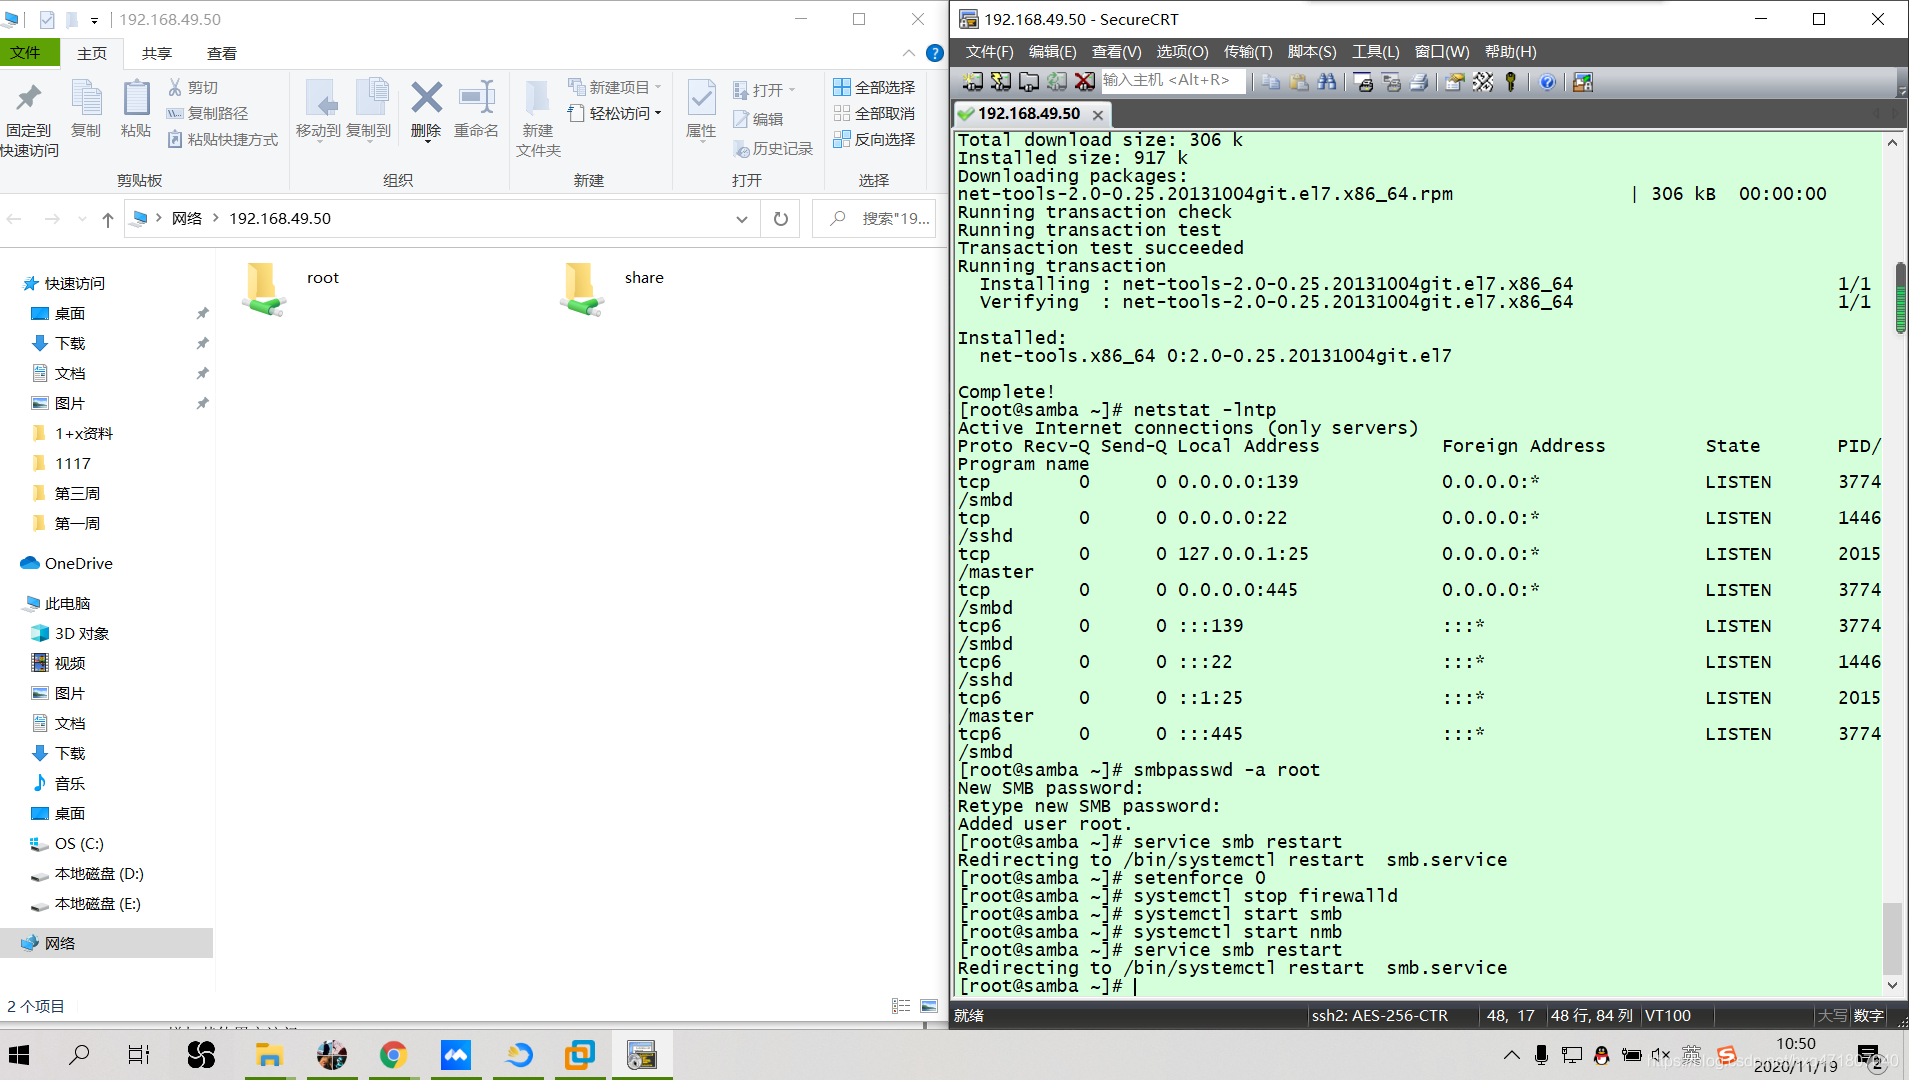Click Invert Selection in ribbon
1909x1080 pixels.
click(874, 139)
